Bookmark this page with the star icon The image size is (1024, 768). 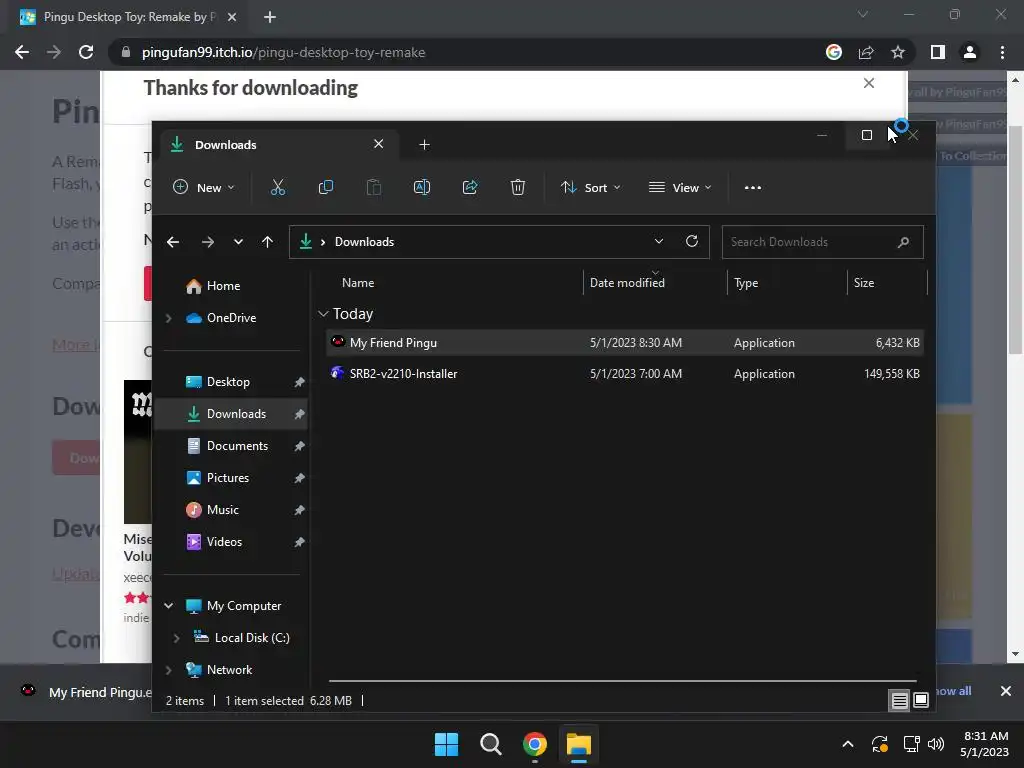[x=898, y=52]
